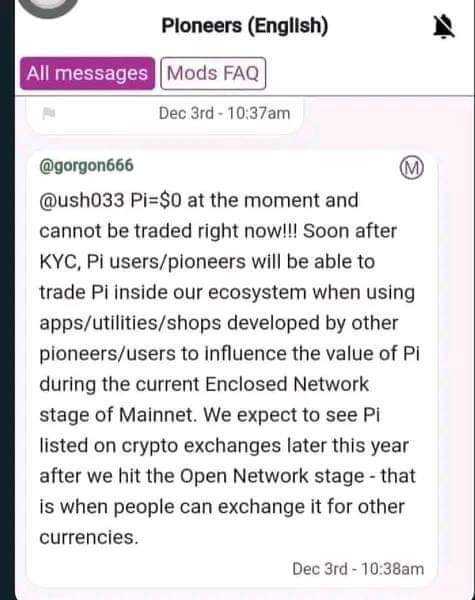Click the Dec 3rd - 10:38am timestamp
This screenshot has width=475, height=600.
pos(358,569)
